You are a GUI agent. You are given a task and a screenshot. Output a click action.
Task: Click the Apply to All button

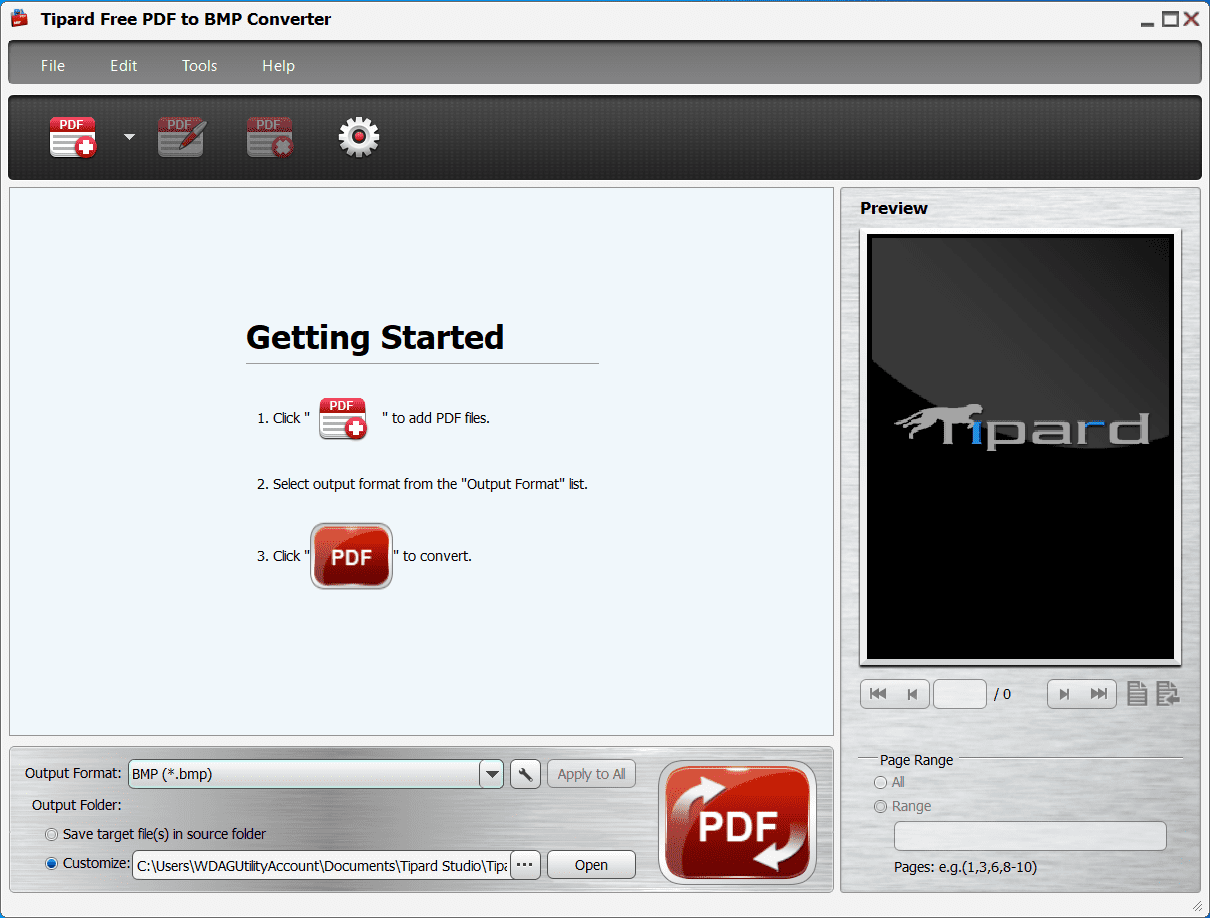(x=591, y=774)
